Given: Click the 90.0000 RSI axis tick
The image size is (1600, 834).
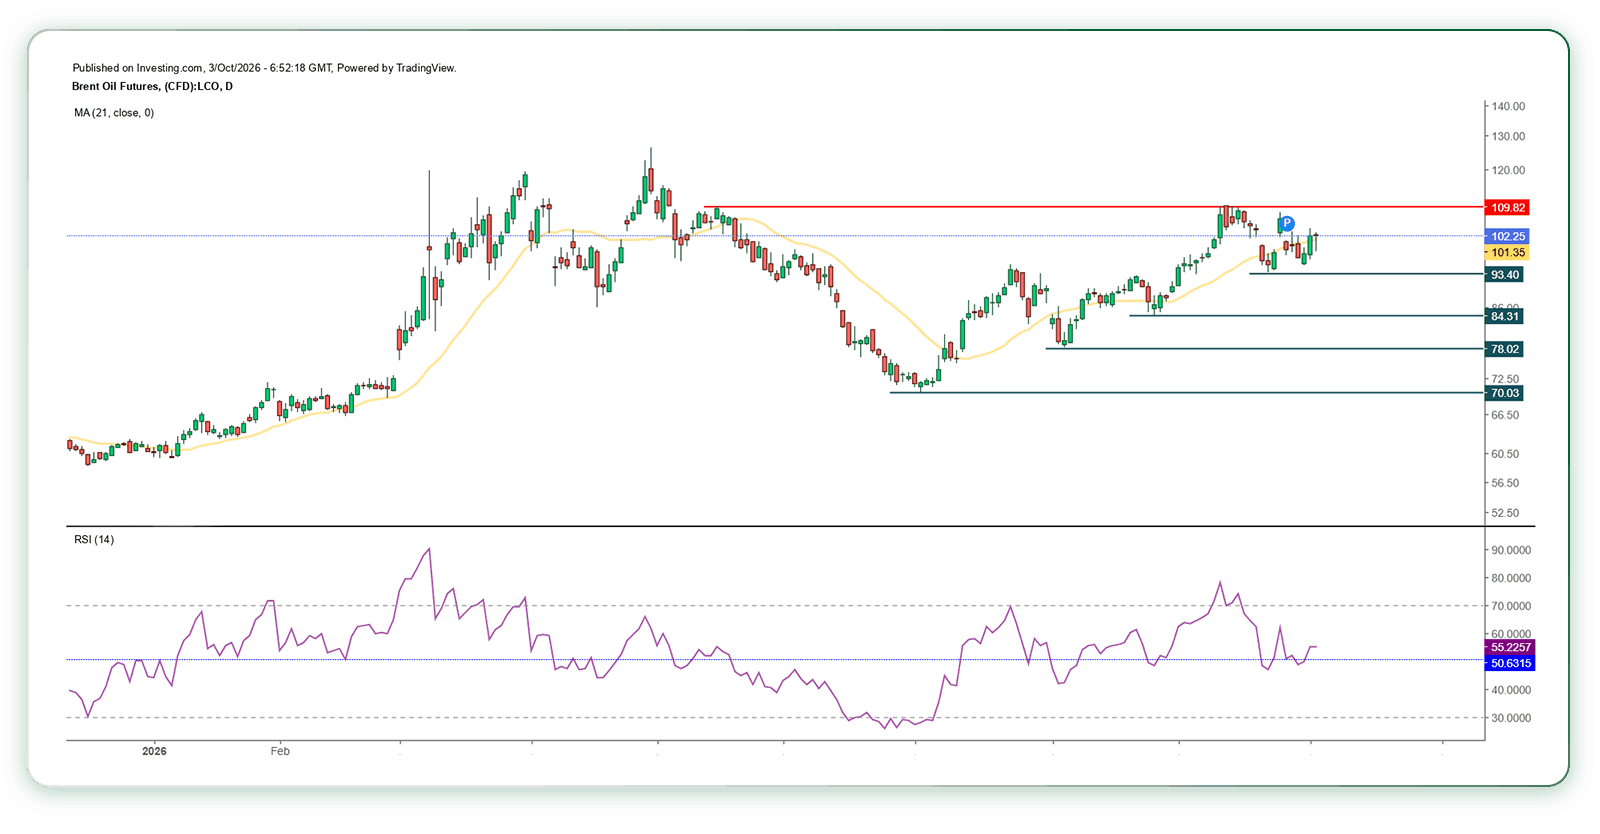Looking at the screenshot, I should [1511, 550].
